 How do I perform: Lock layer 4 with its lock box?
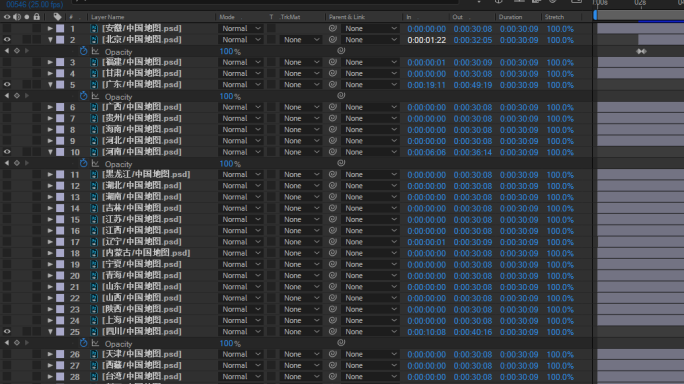click(37, 73)
